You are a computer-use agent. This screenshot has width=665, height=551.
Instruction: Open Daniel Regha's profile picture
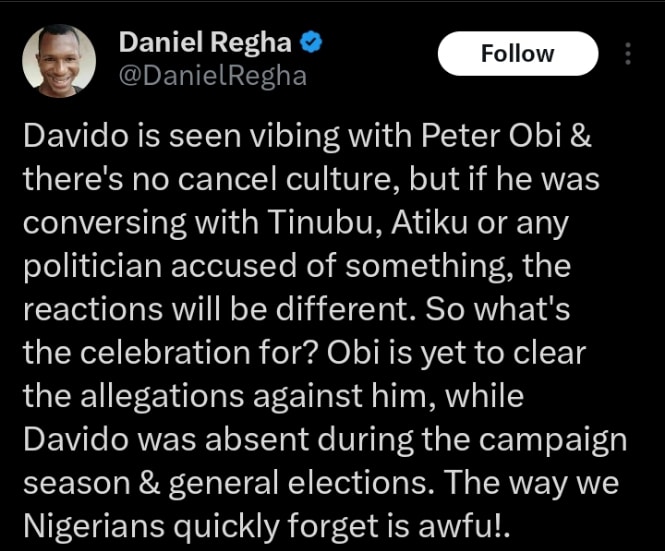(x=58, y=60)
